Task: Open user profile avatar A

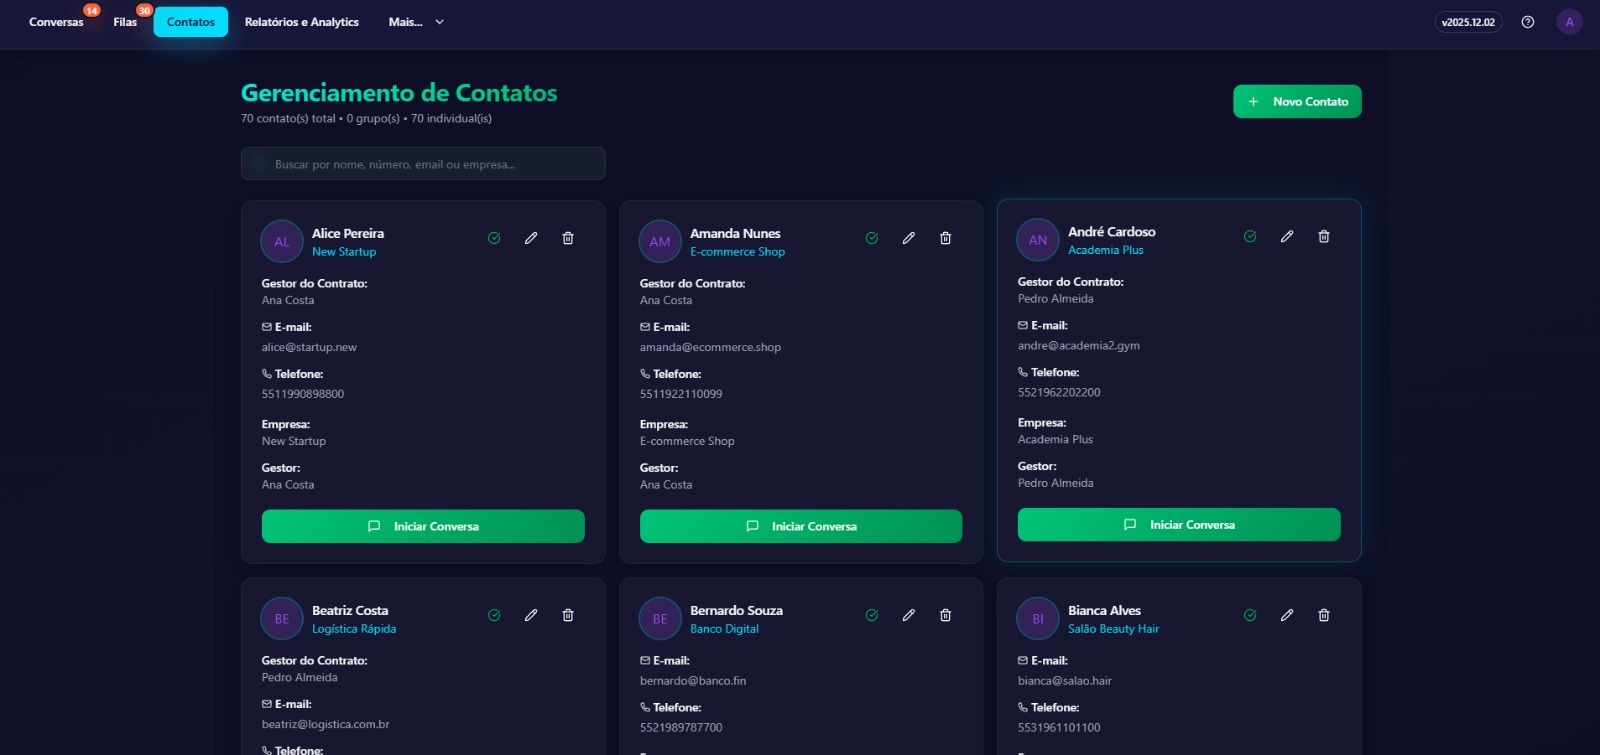Action: coord(1569,22)
